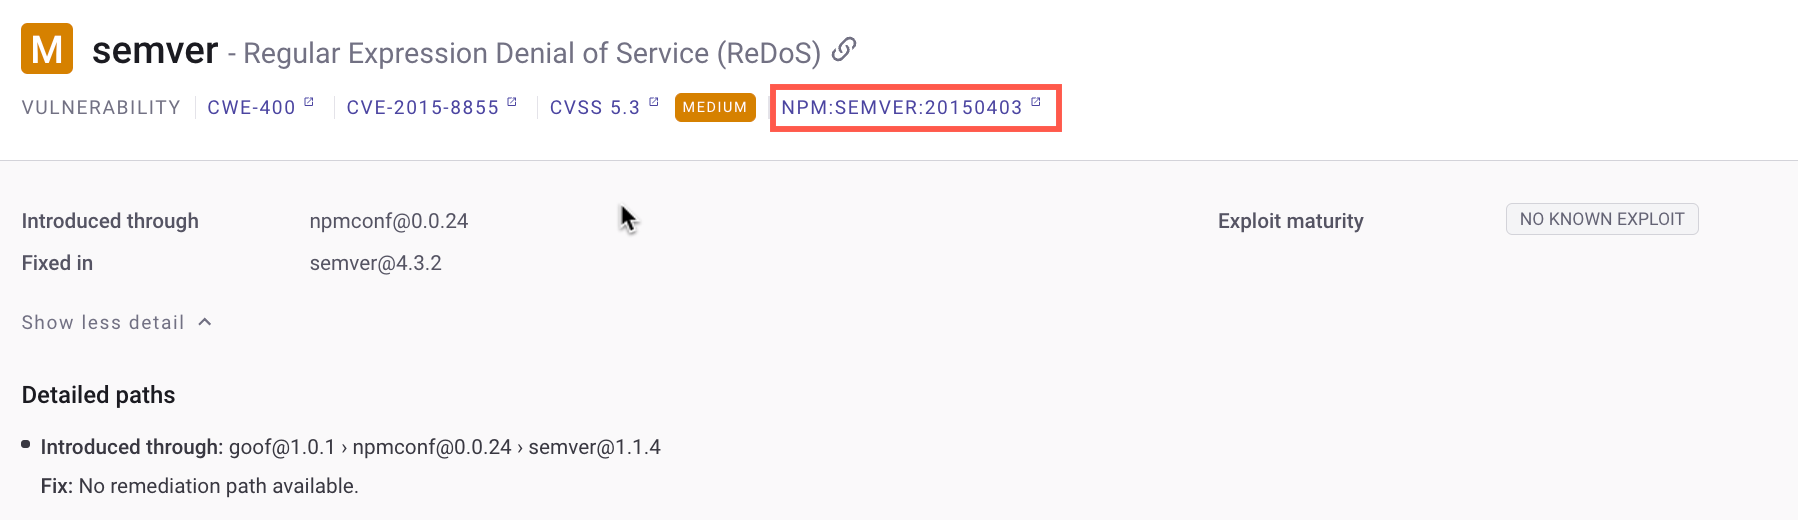Click the goof@1.0.1 dependency path entry
This screenshot has width=1798, height=520.
(281, 447)
